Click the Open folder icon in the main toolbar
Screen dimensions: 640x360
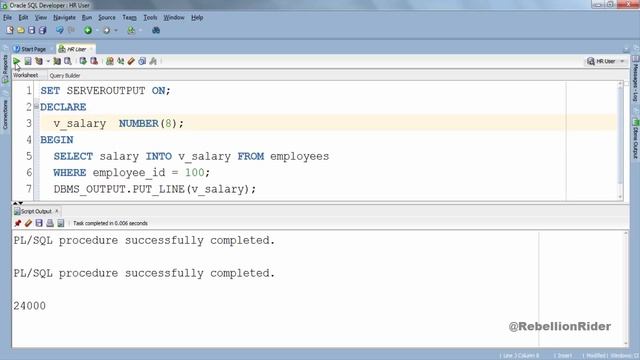pos(21,30)
